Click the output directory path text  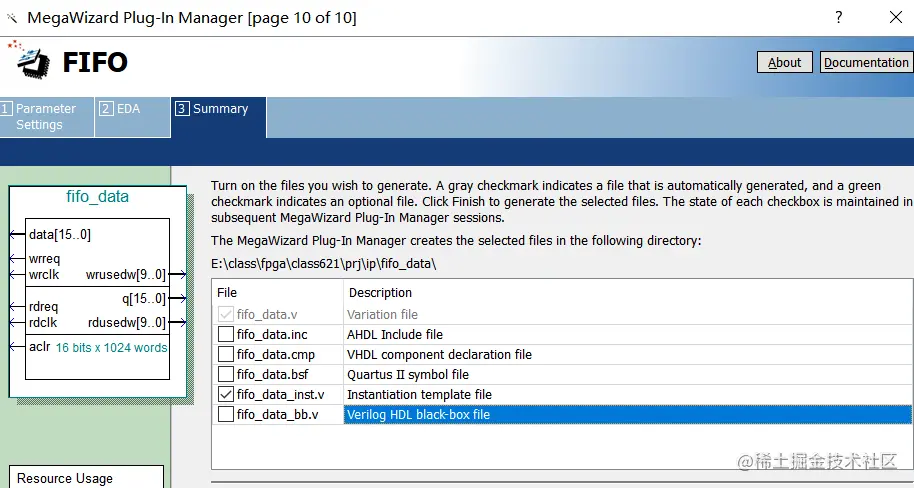pyautogui.click(x=324, y=264)
